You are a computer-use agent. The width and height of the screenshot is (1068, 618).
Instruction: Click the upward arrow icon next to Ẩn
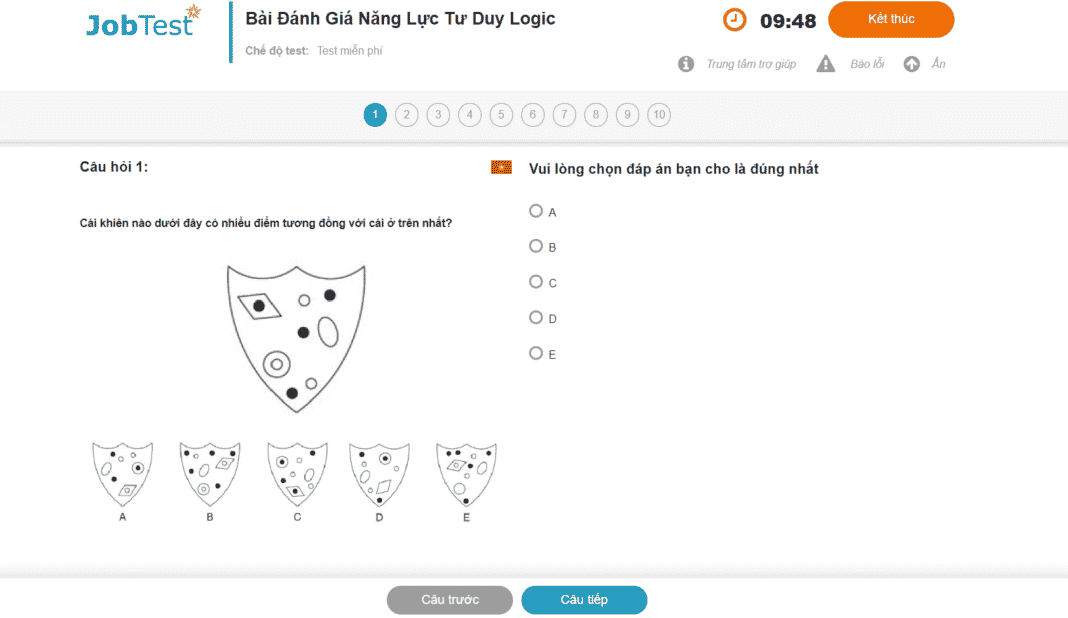point(910,63)
